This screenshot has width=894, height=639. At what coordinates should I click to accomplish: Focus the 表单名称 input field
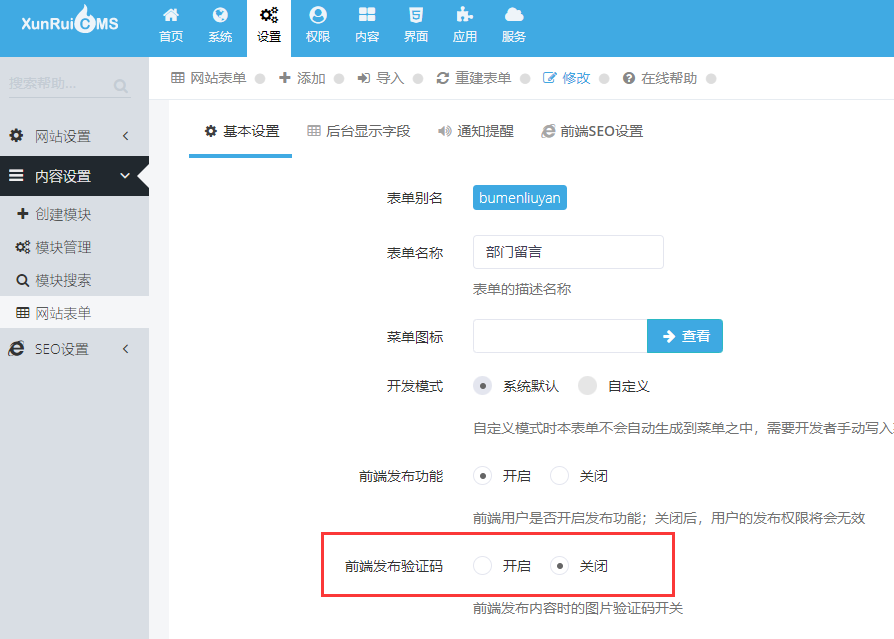(x=568, y=252)
